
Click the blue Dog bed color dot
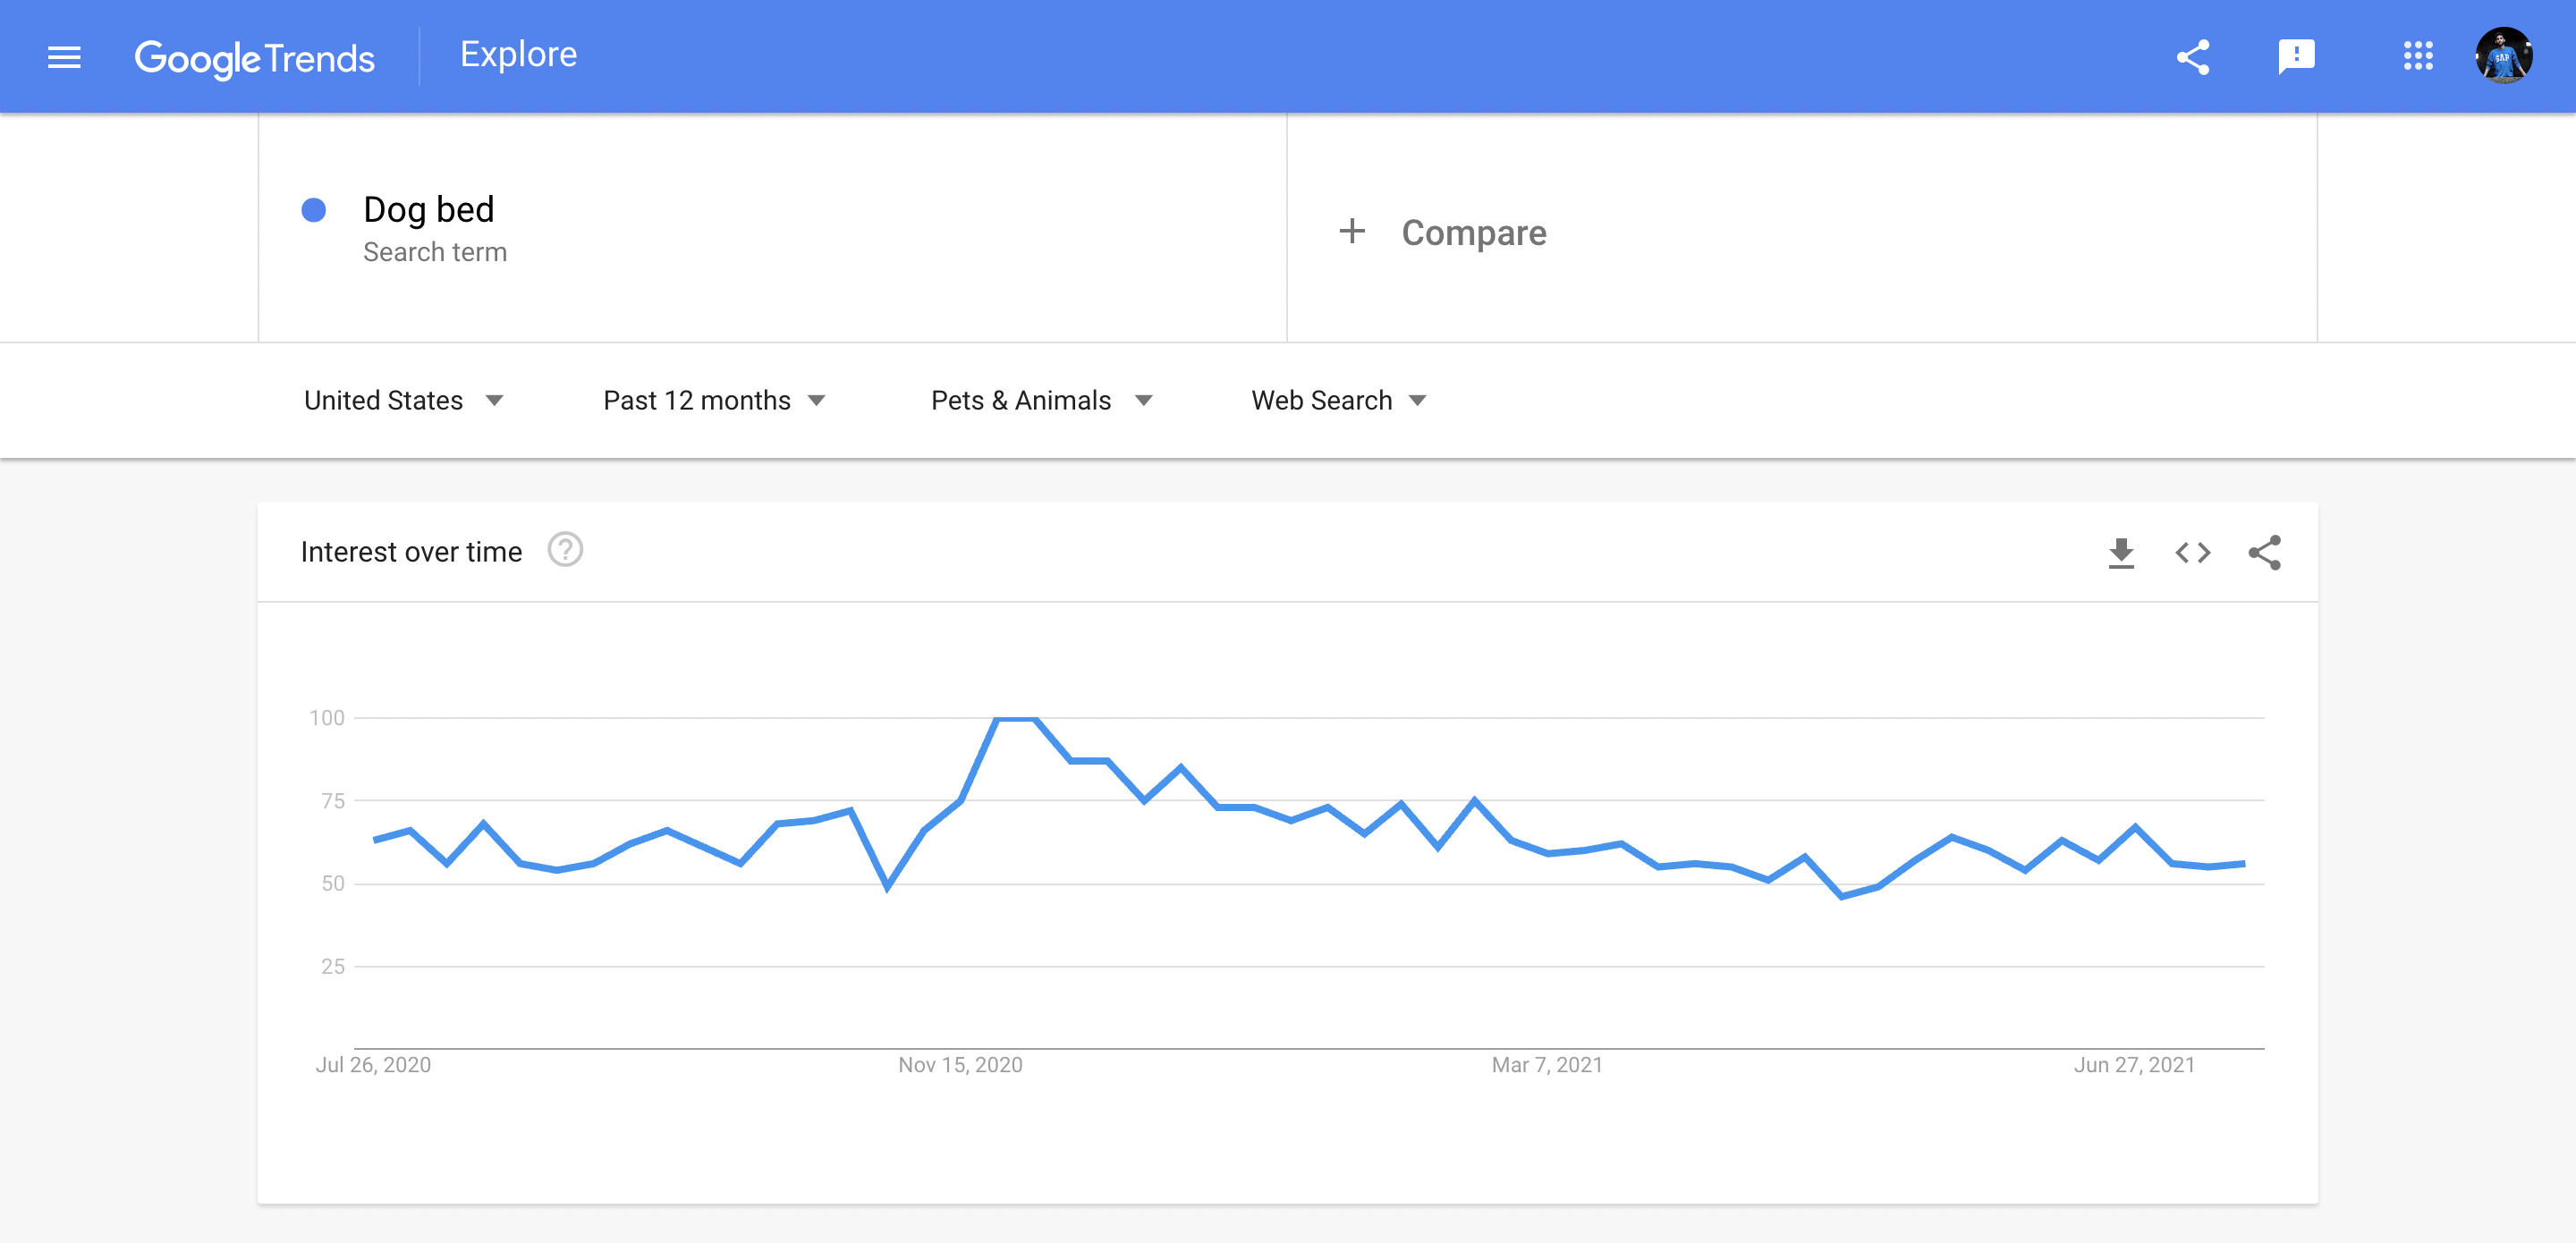coord(314,210)
